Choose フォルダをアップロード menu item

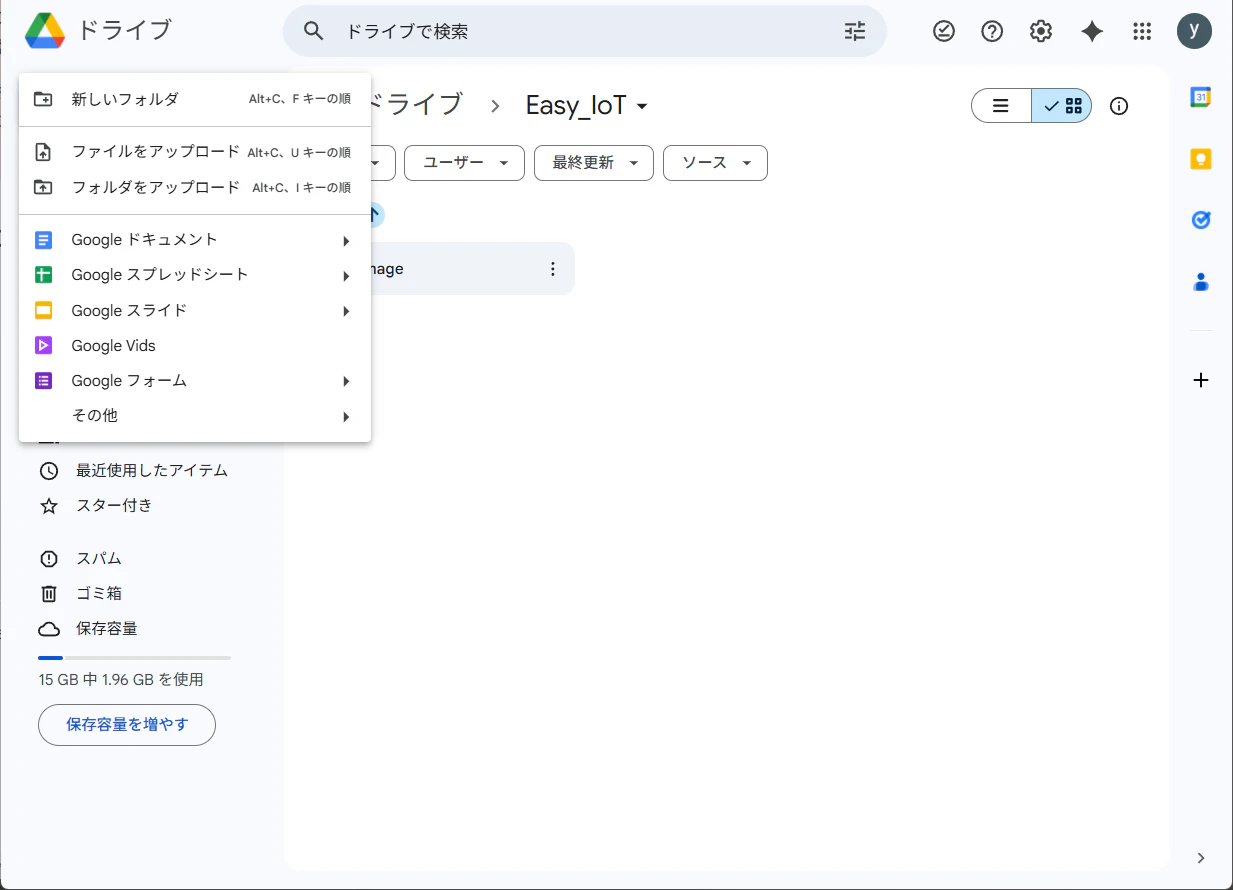coord(195,187)
